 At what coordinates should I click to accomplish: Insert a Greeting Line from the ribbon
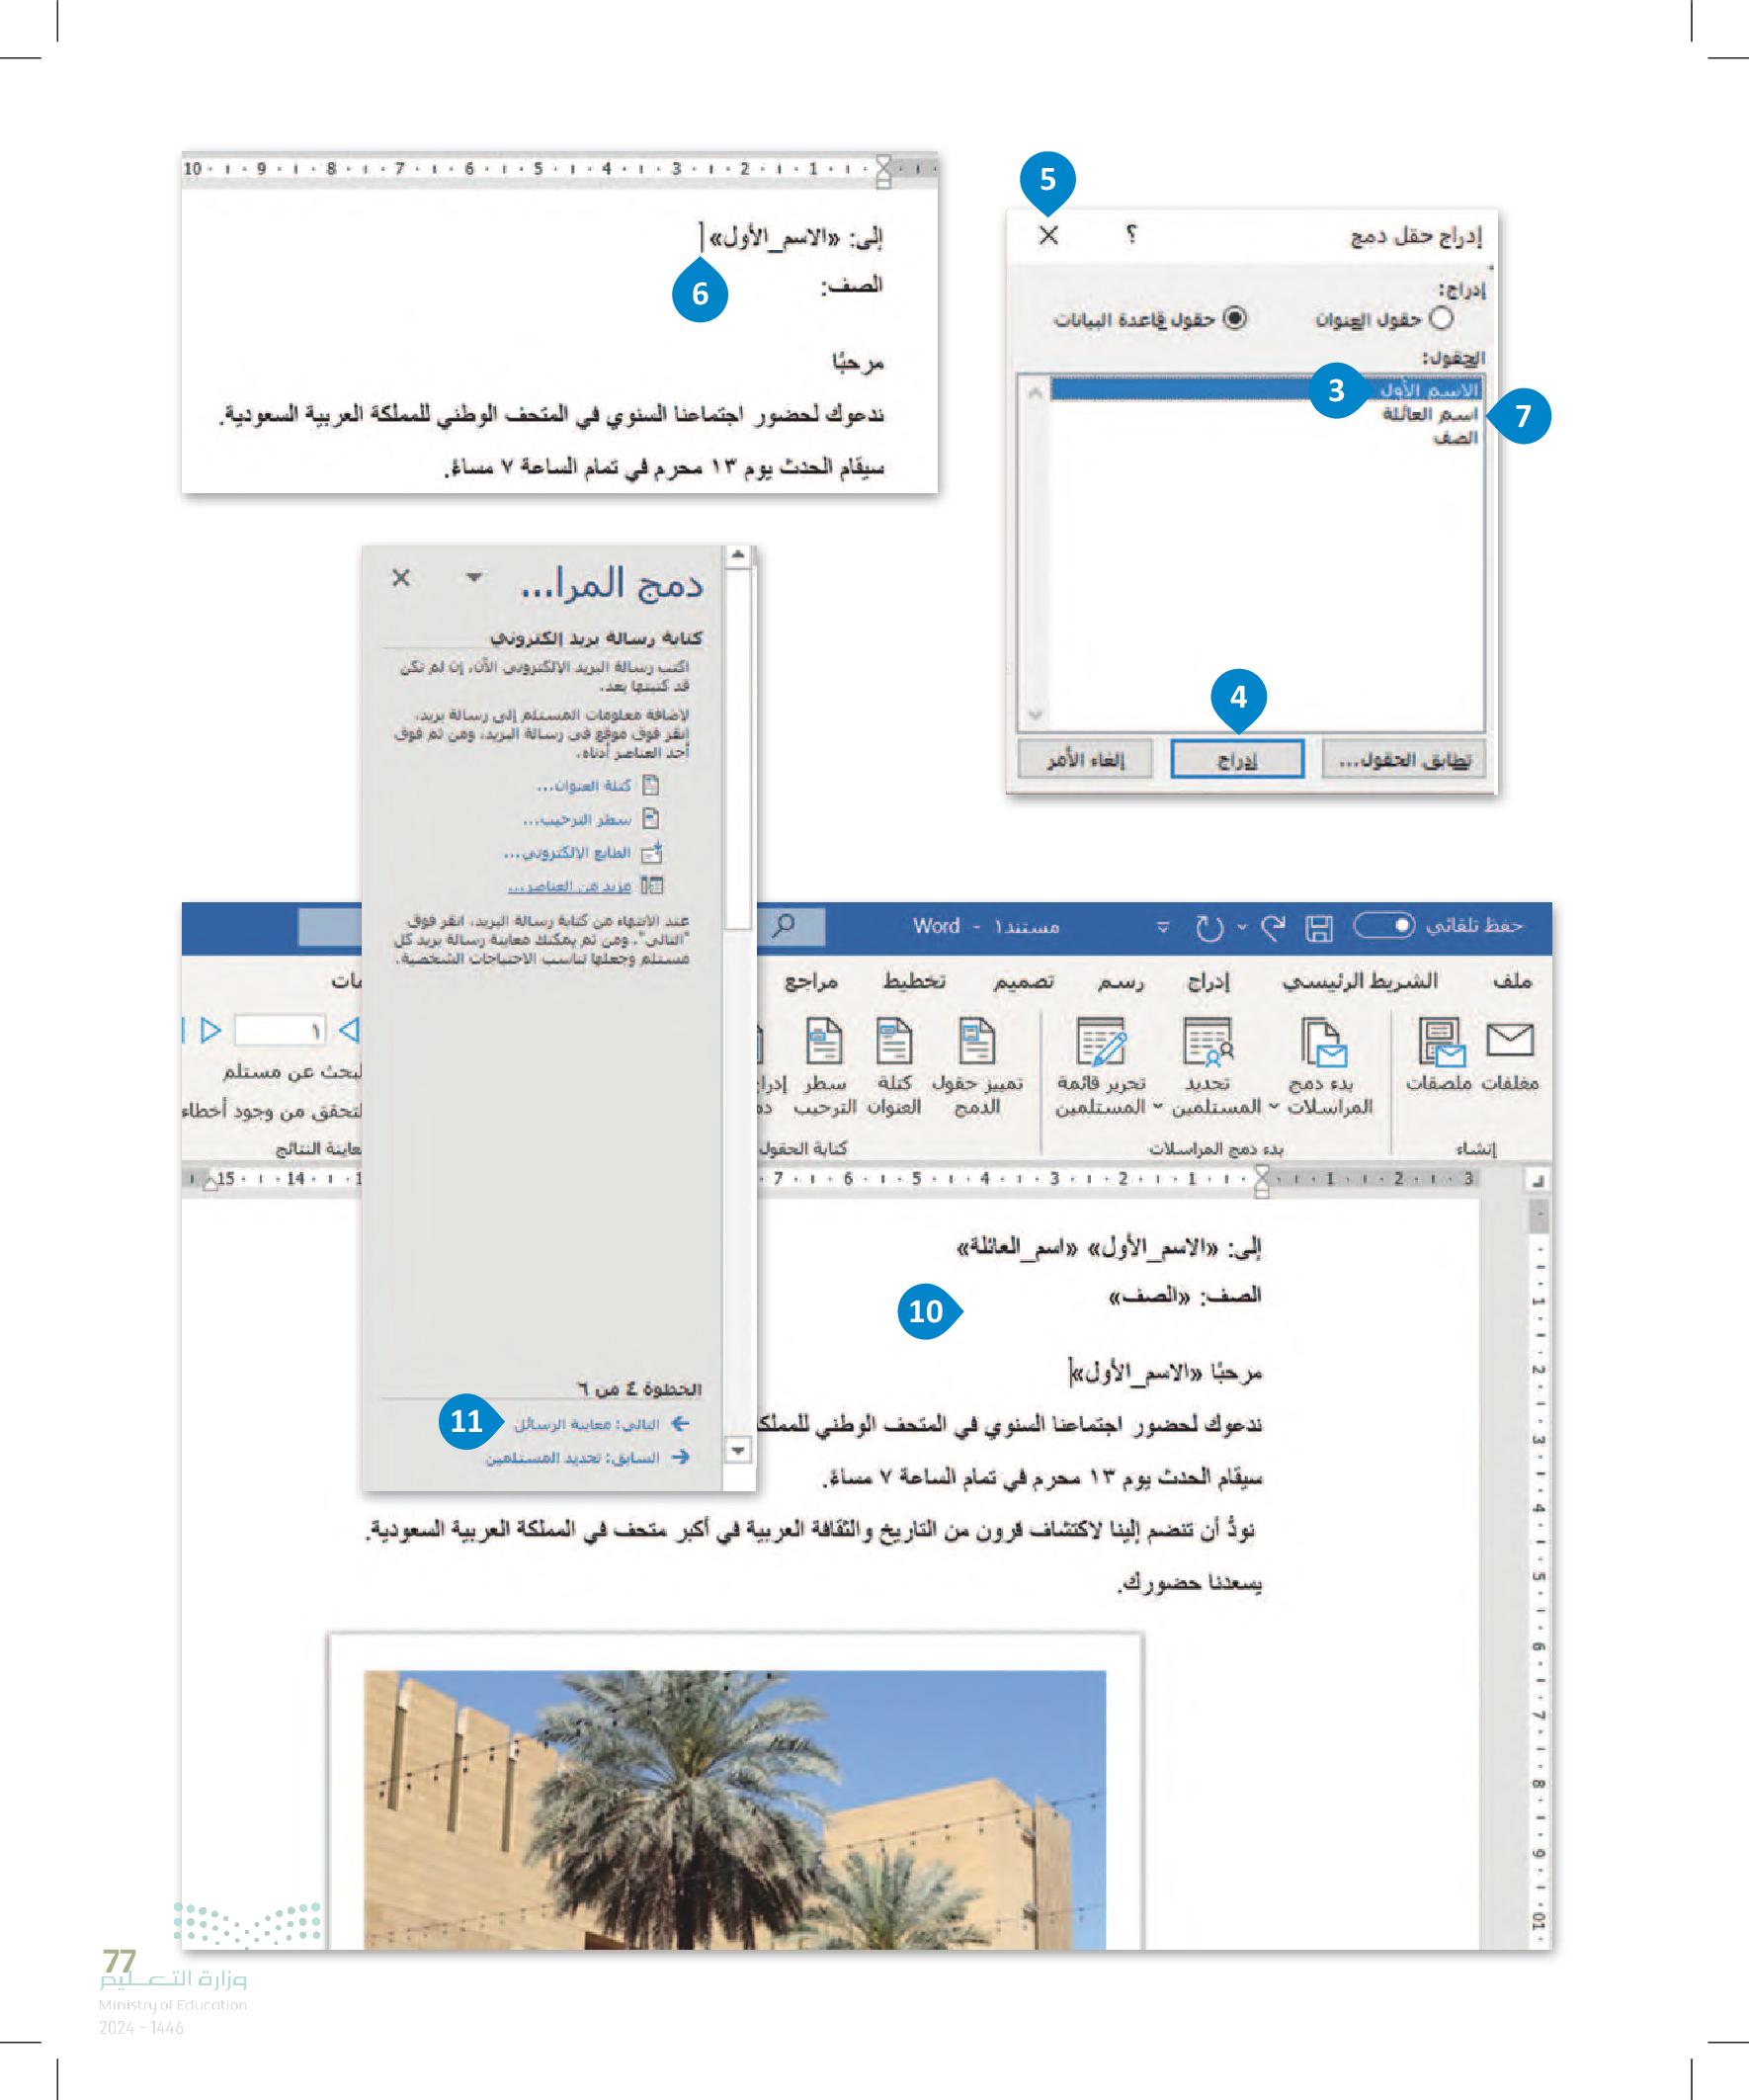pyautogui.click(x=823, y=1042)
